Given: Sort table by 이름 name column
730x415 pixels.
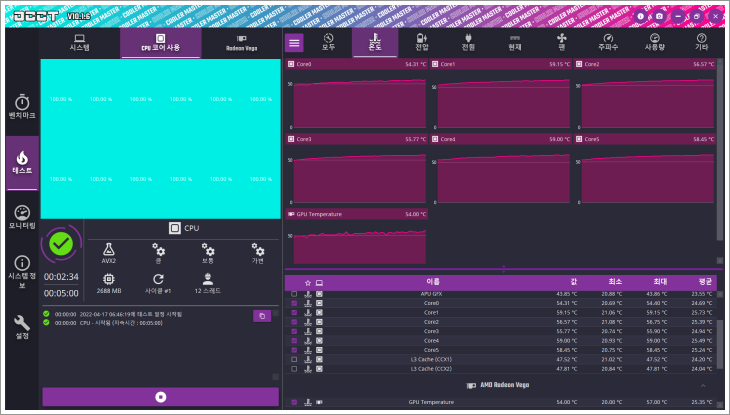Looking at the screenshot, I should click(x=433, y=282).
